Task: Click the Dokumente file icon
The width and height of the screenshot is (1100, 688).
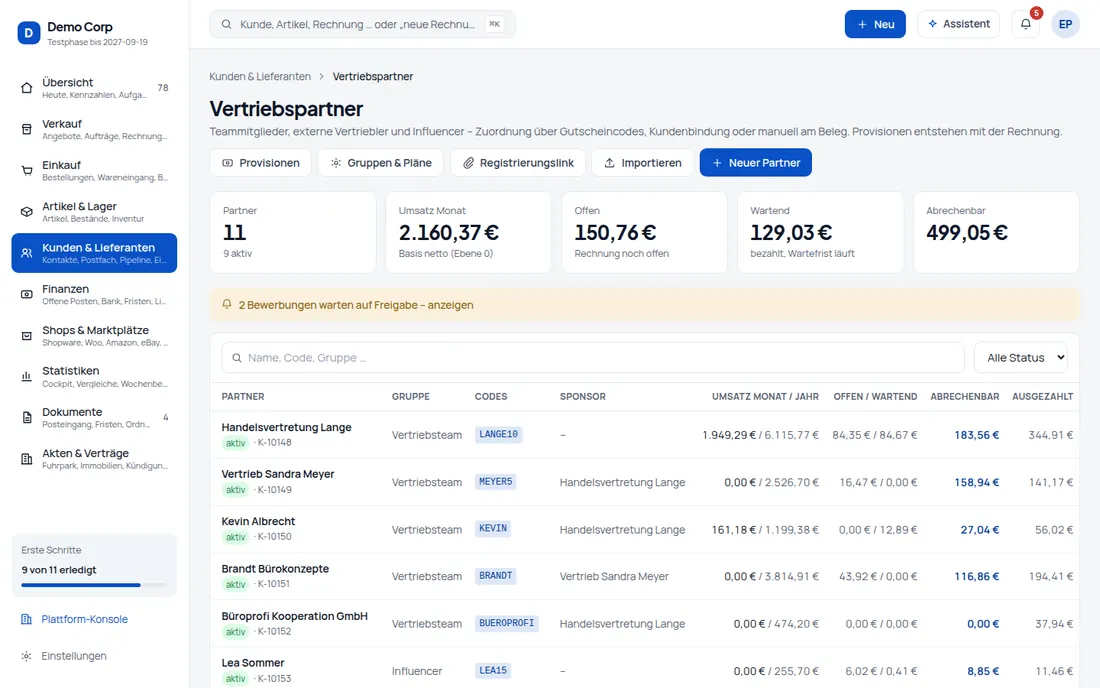Action: [x=27, y=418]
